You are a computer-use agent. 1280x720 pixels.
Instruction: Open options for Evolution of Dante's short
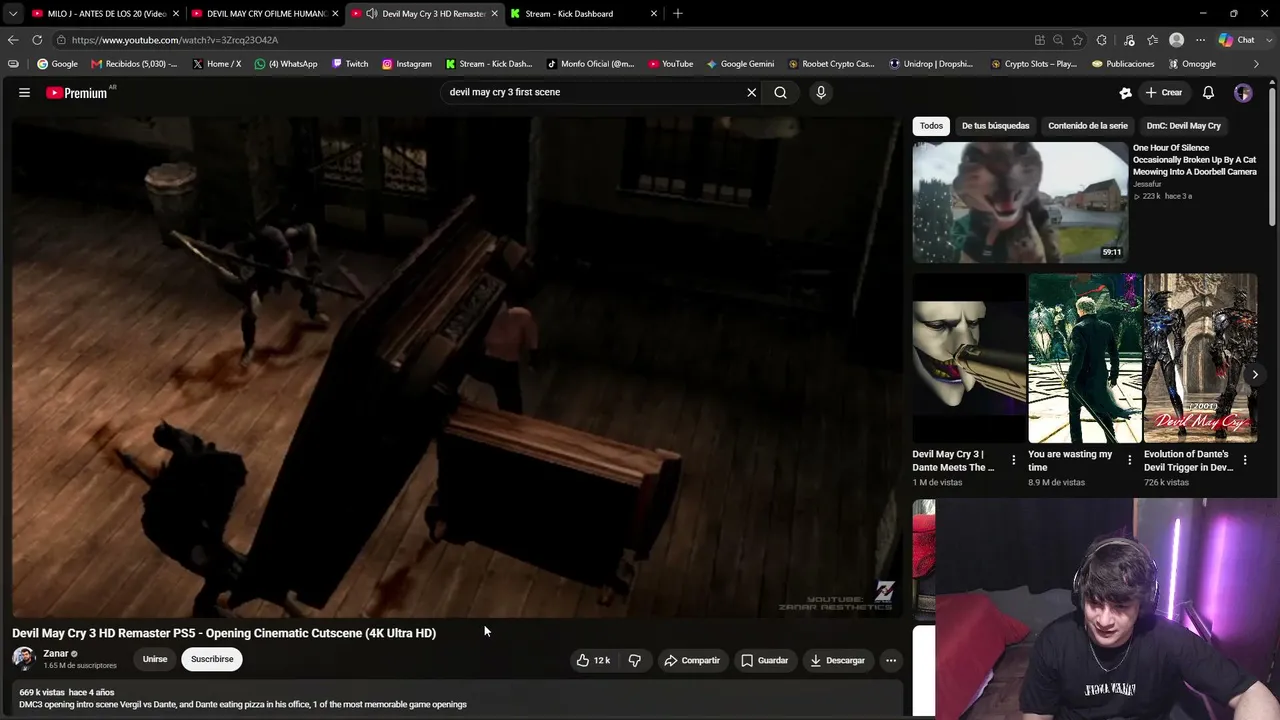coord(1245,460)
